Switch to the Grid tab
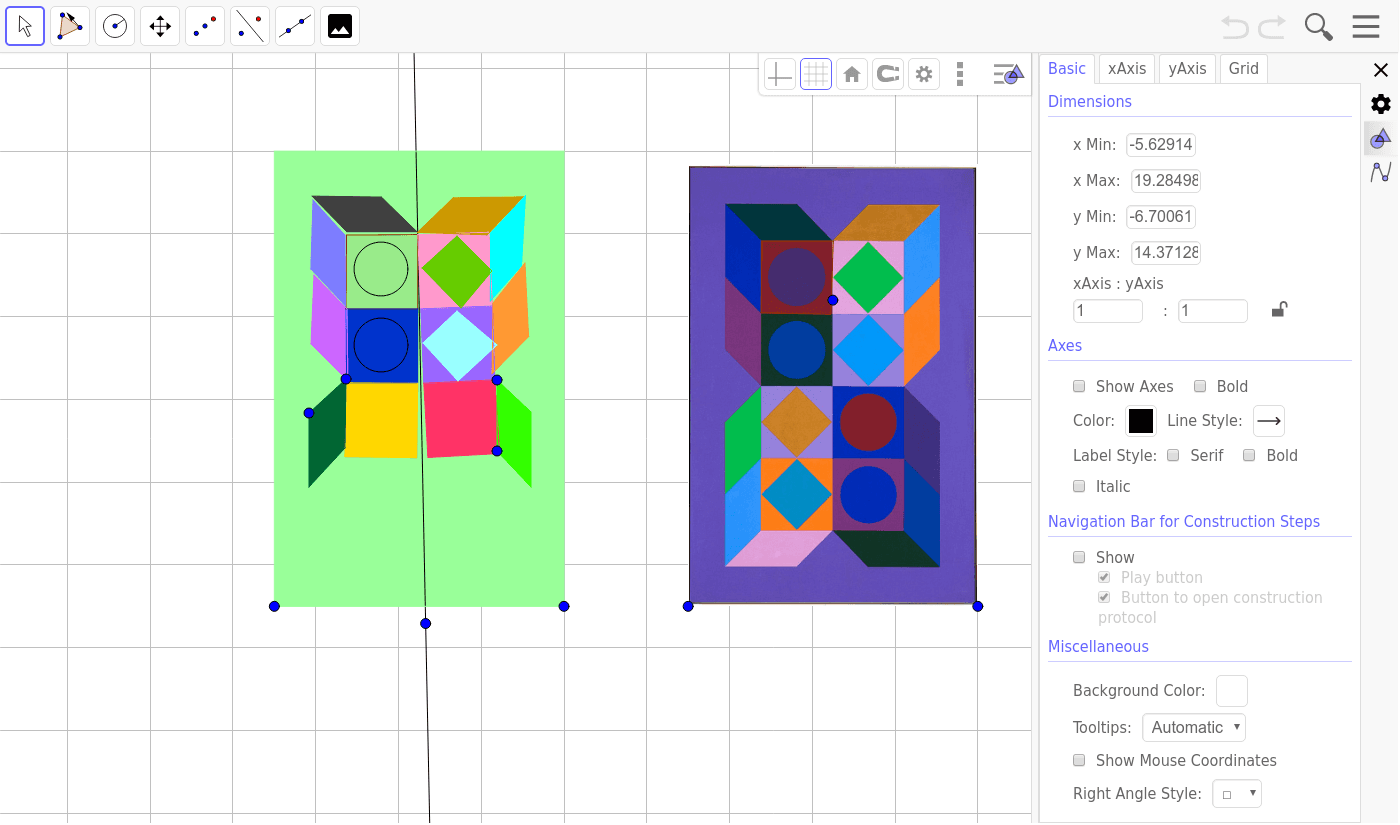1400x825 pixels. click(1244, 68)
